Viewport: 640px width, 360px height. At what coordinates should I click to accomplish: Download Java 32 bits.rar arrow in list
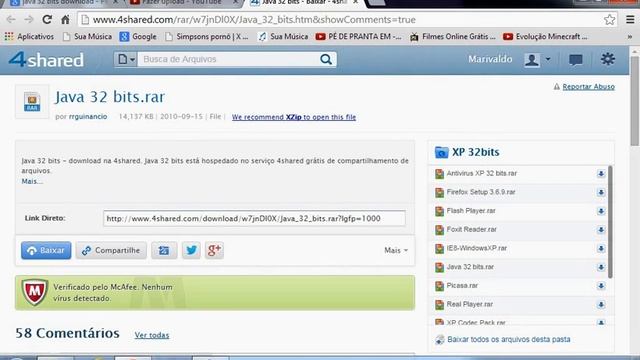(601, 267)
